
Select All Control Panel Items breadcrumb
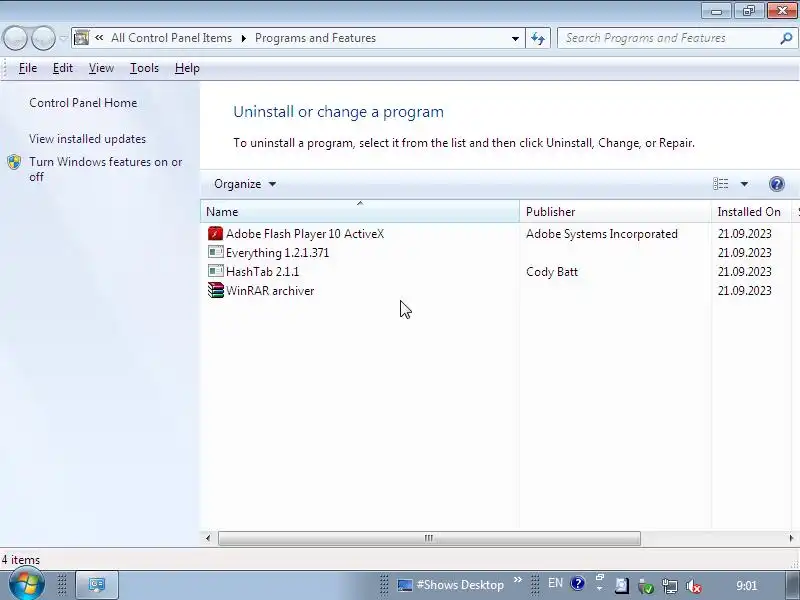click(x=171, y=38)
